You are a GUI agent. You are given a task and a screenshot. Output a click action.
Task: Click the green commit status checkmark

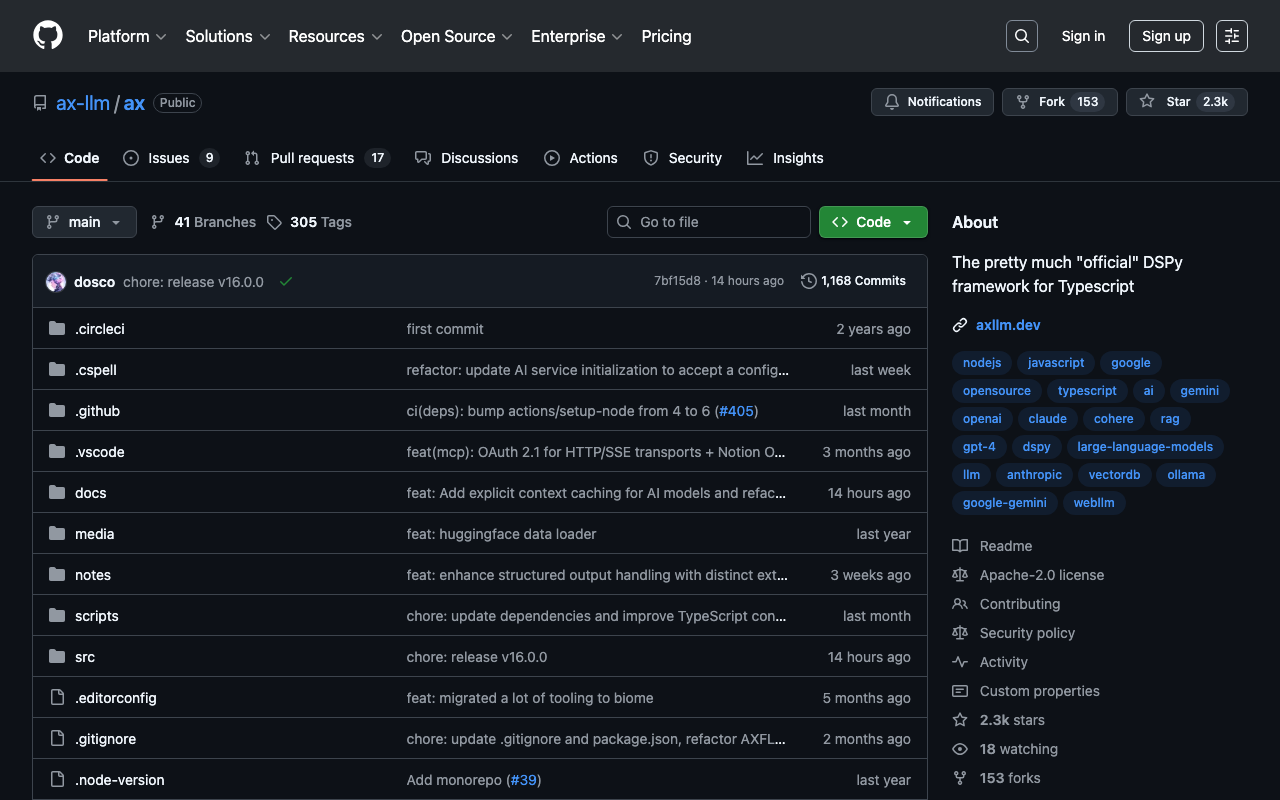point(286,282)
